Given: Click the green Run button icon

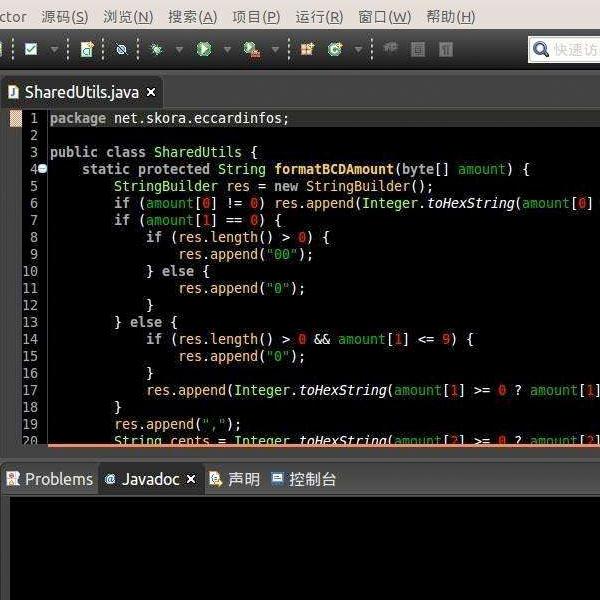Looking at the screenshot, I should [x=204, y=49].
